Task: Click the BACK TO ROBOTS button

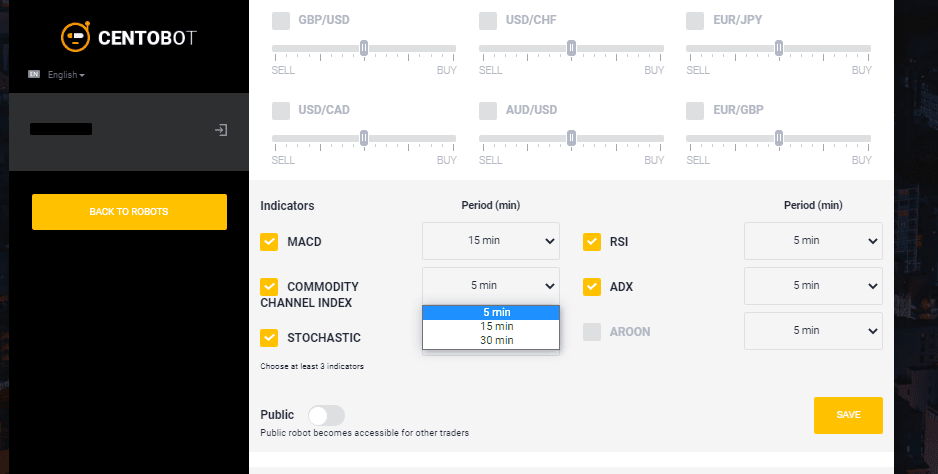Action: coord(129,212)
